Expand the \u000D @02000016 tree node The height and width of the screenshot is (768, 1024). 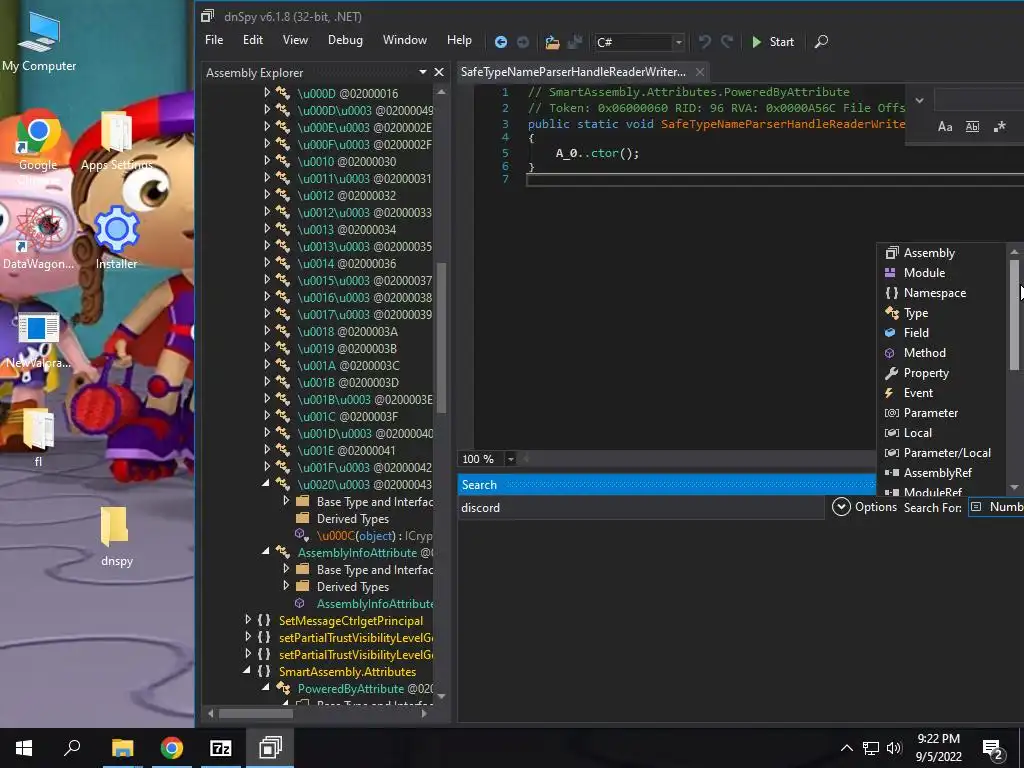[x=266, y=93]
